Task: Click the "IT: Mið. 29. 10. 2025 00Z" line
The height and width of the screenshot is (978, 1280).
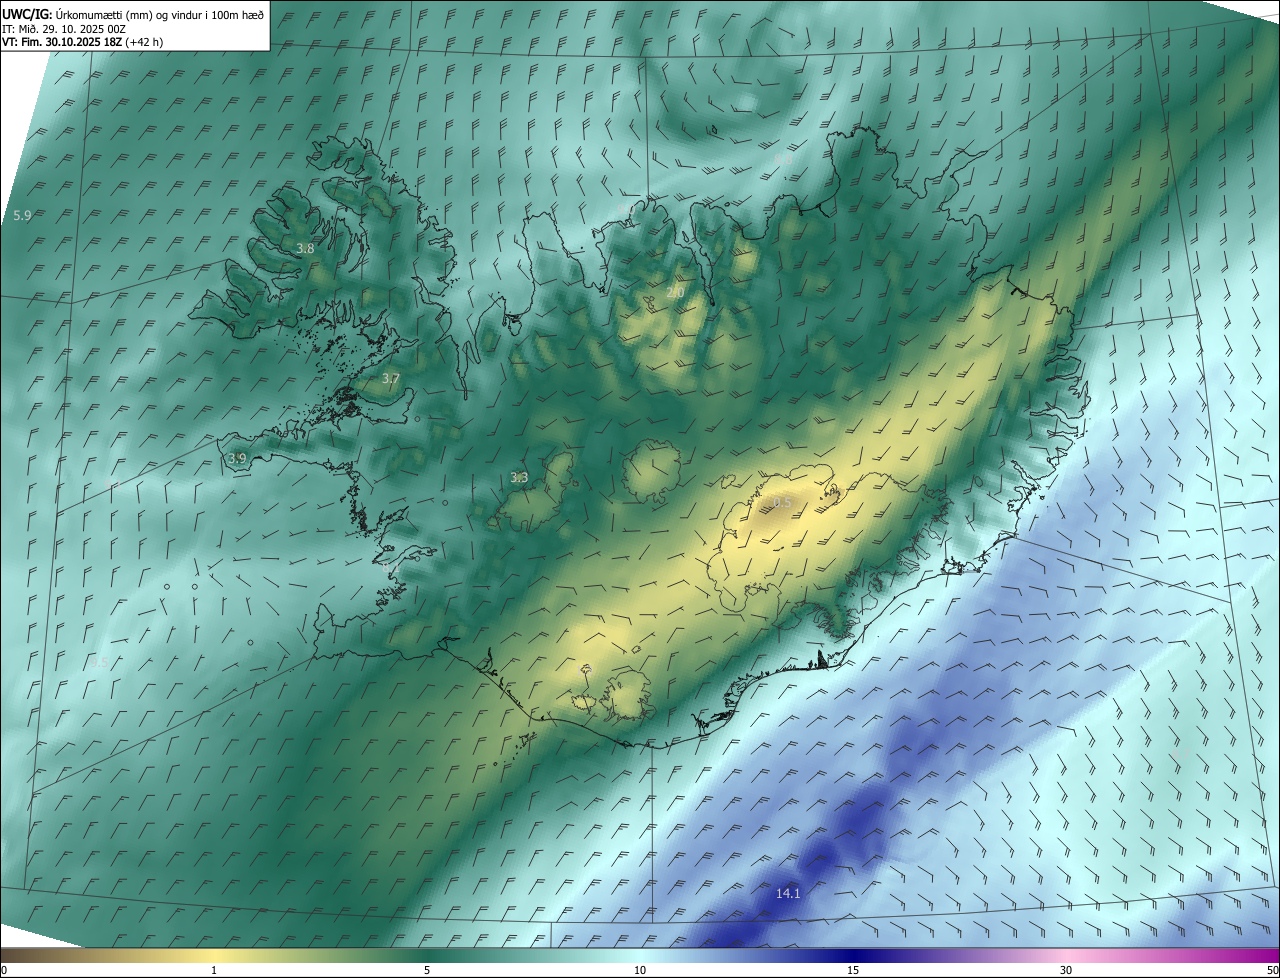Action: 63,28
